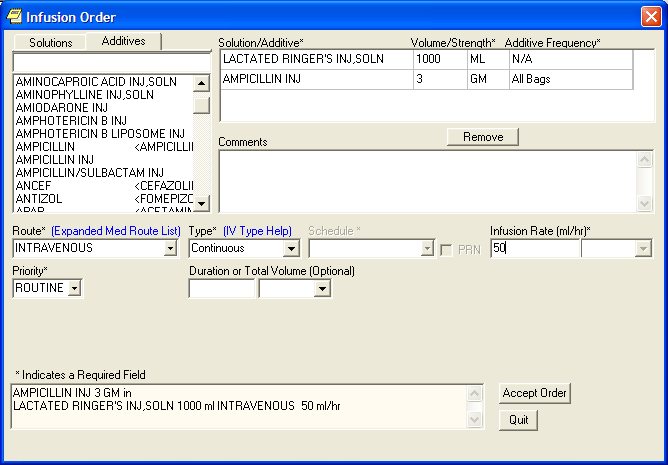Switch to the Solutions tab
This screenshot has height=465, width=668.
pyautogui.click(x=50, y=43)
